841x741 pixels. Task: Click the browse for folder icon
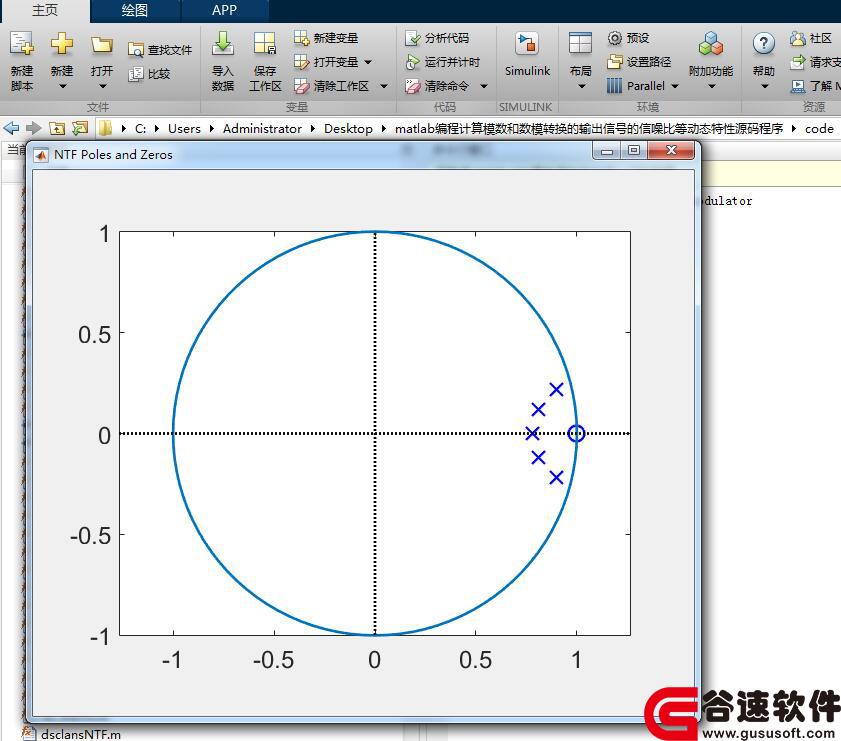pyautogui.click(x=80, y=128)
